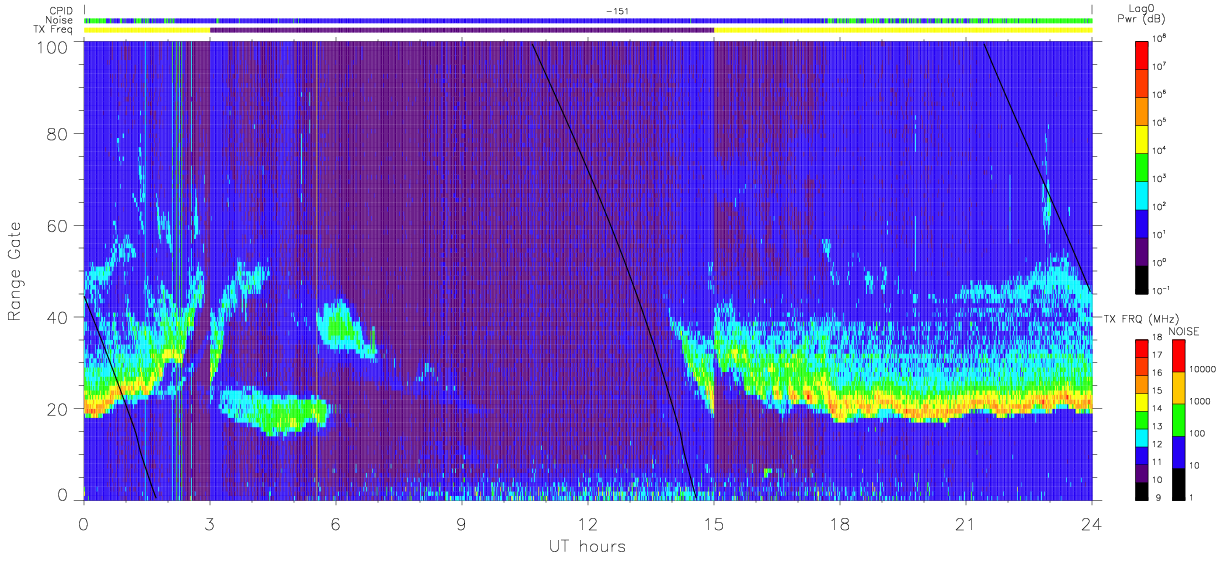Click the '100' tick on the Range Gate axis
Image resolution: width=1228 pixels, height=567 pixels.
51,46
